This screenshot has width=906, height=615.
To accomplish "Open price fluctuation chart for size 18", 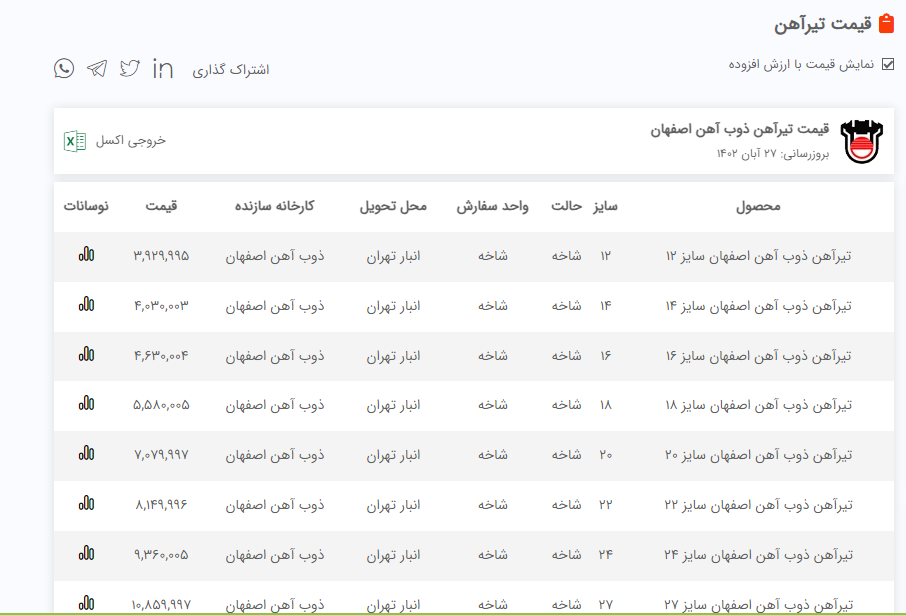I will 87,404.
